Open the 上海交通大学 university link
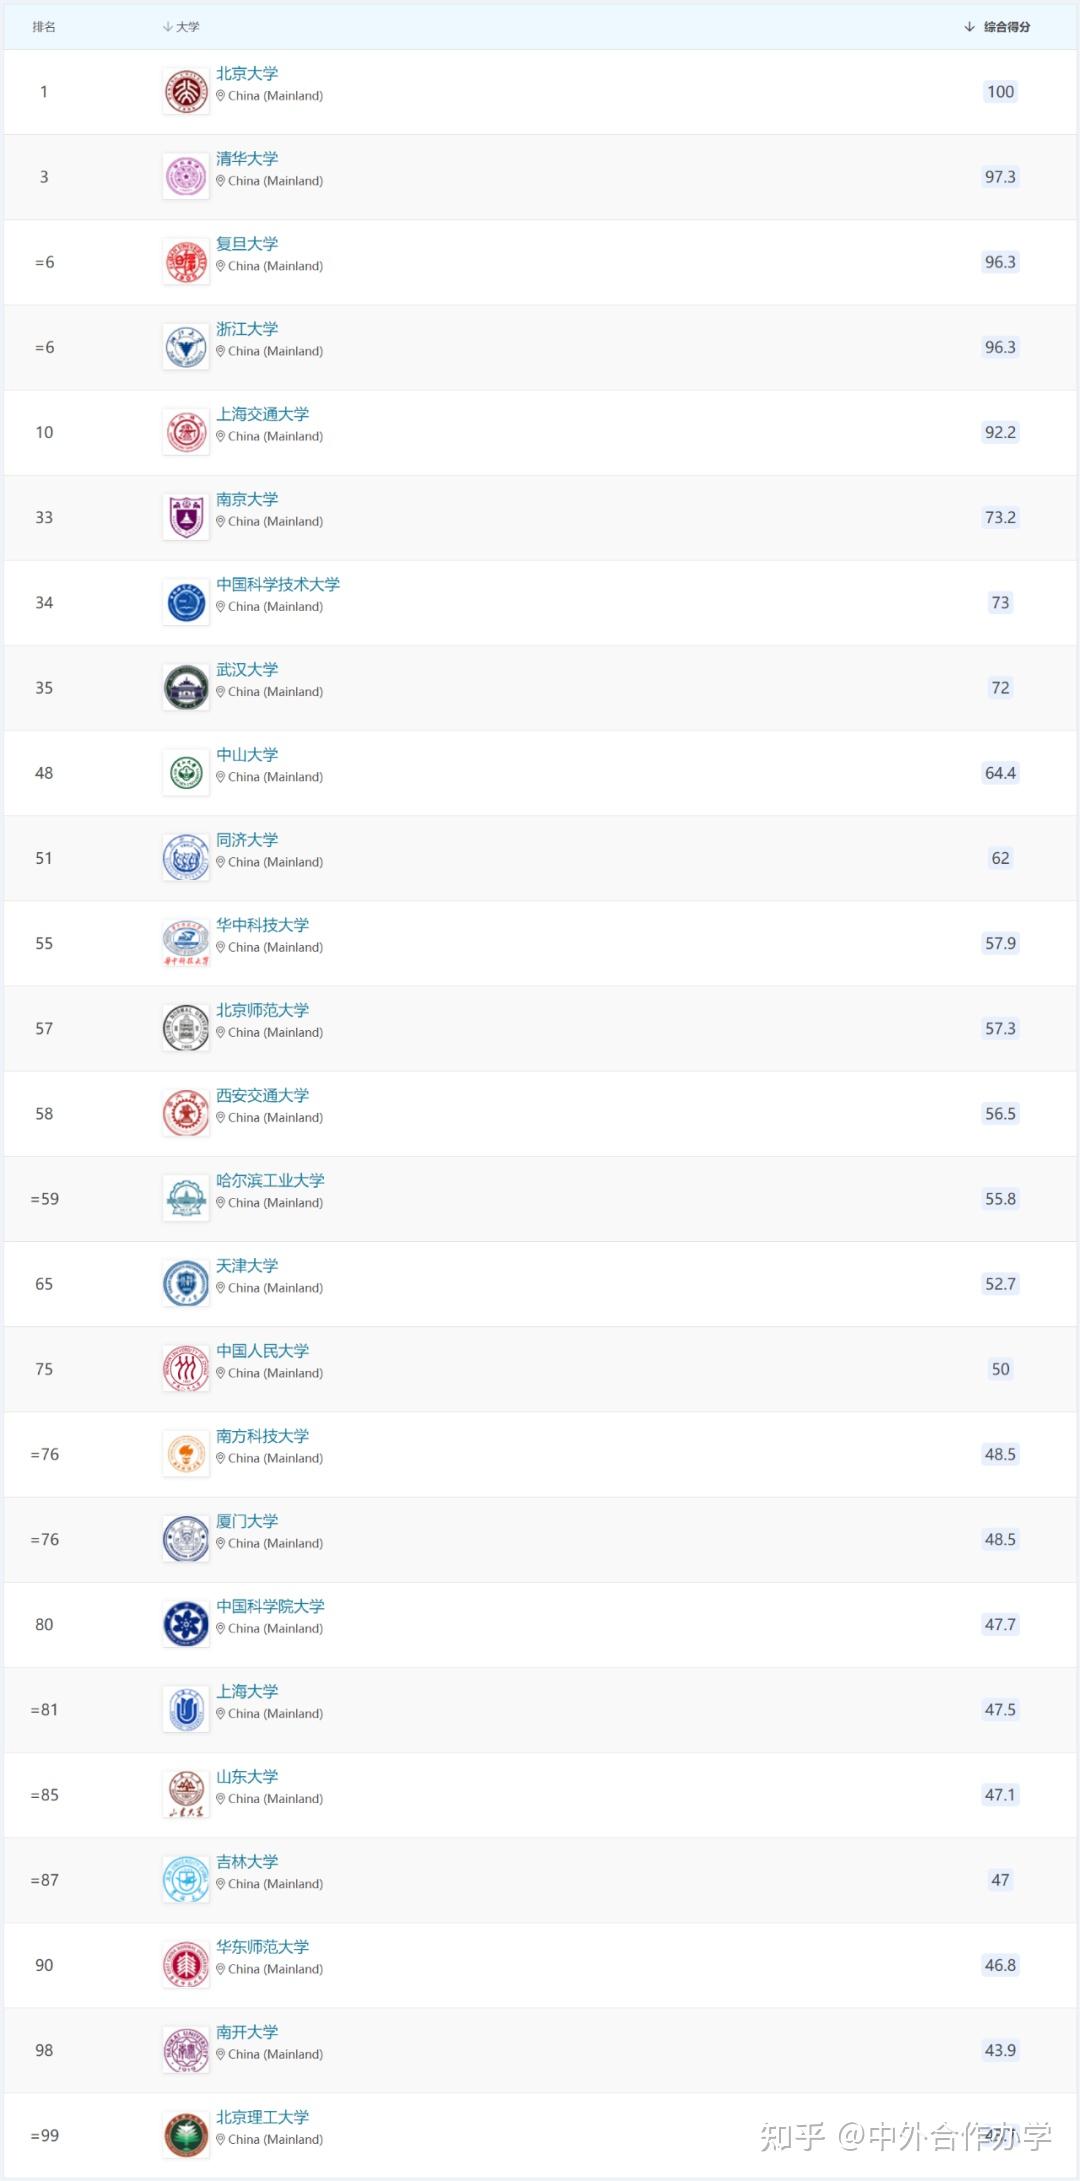 pyautogui.click(x=263, y=414)
